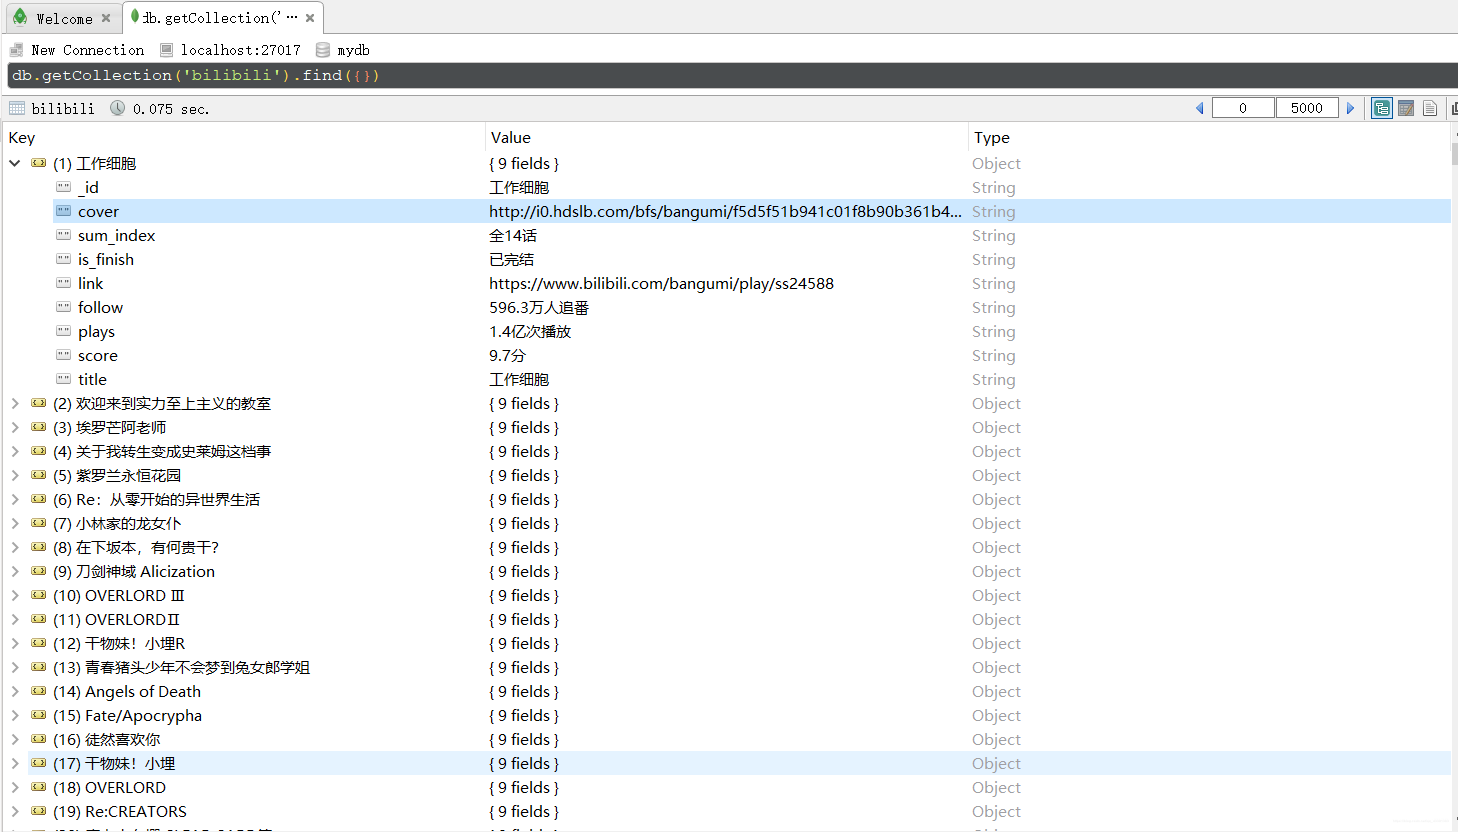Image resolution: width=1458 pixels, height=832 pixels.
Task: Expand document (9) 刀剑神域 Alicization
Action: coord(15,571)
